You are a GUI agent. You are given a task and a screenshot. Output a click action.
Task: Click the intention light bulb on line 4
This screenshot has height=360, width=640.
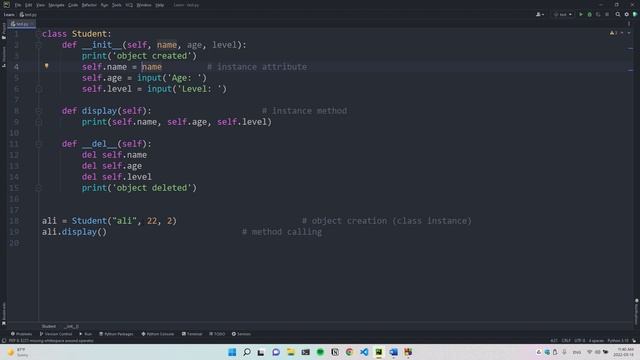(47, 66)
